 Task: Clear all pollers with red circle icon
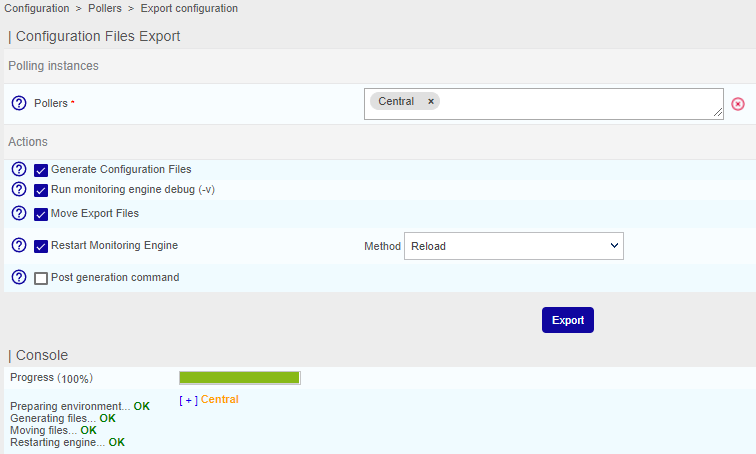738,104
